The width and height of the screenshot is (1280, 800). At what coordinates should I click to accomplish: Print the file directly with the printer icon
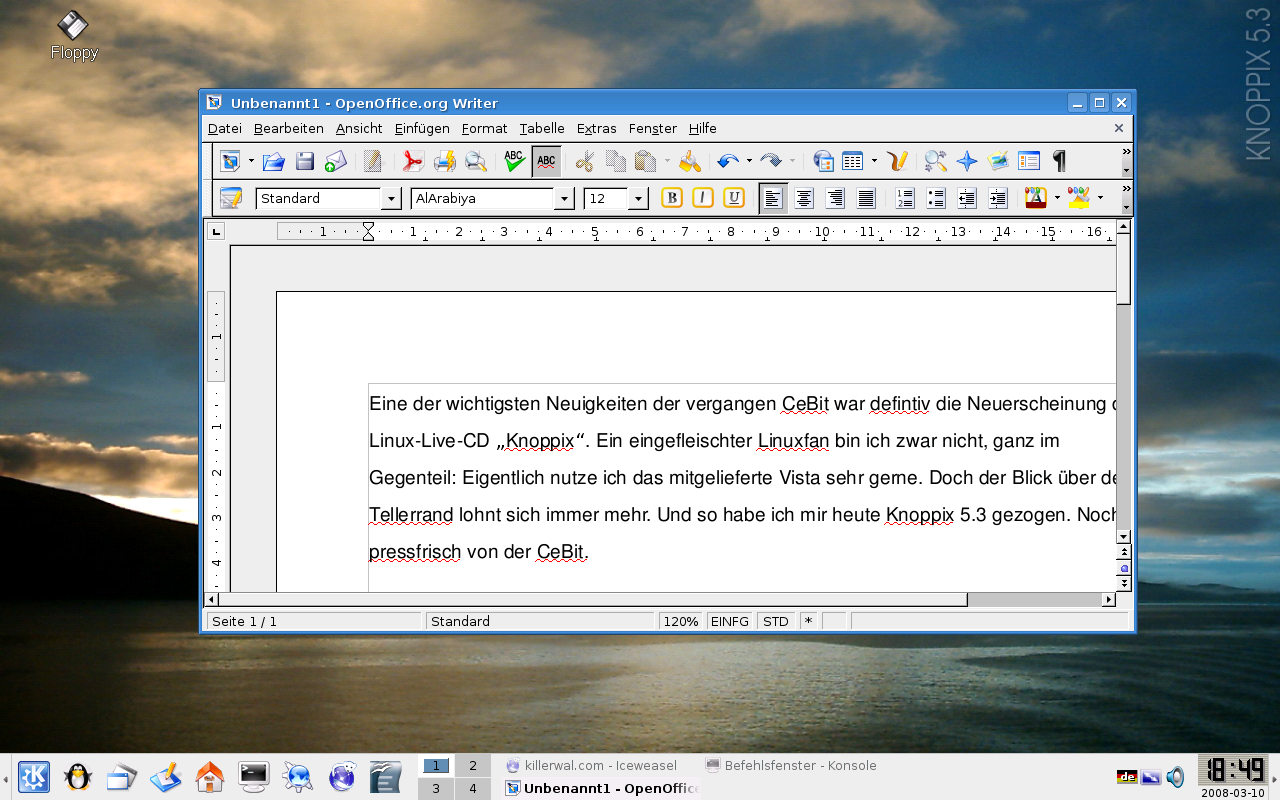tap(445, 161)
